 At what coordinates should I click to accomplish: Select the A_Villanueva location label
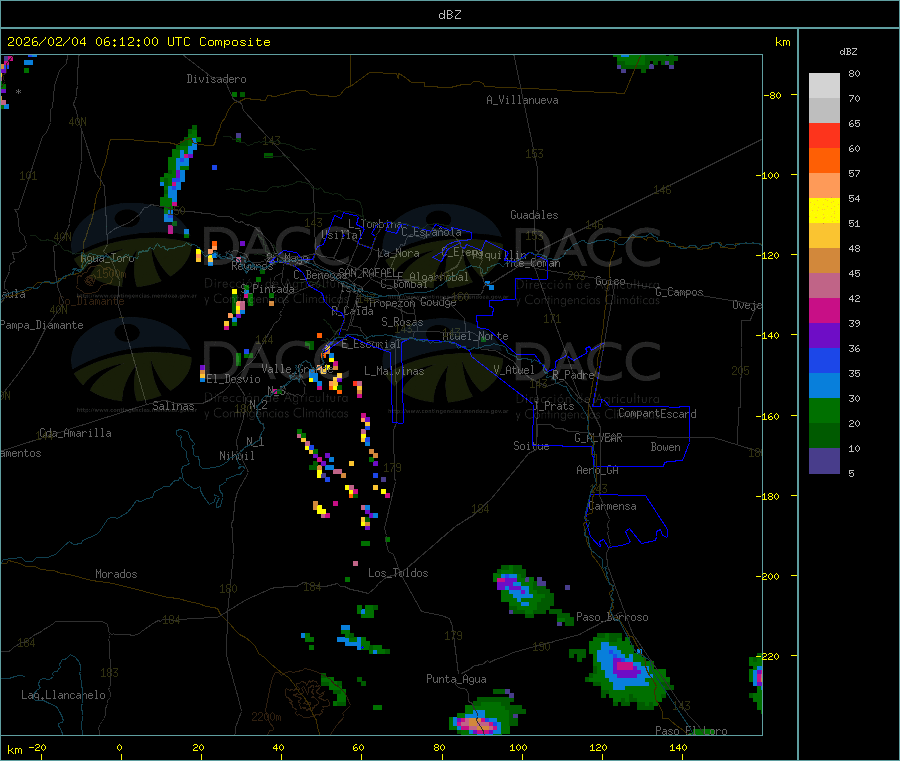tap(522, 100)
